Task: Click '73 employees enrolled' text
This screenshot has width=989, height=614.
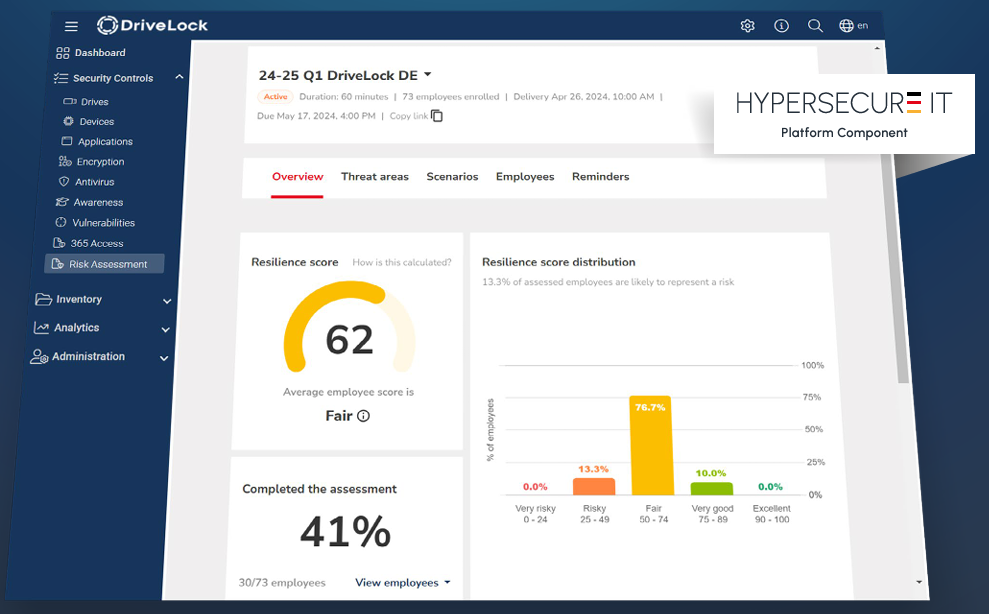Action: point(450,97)
